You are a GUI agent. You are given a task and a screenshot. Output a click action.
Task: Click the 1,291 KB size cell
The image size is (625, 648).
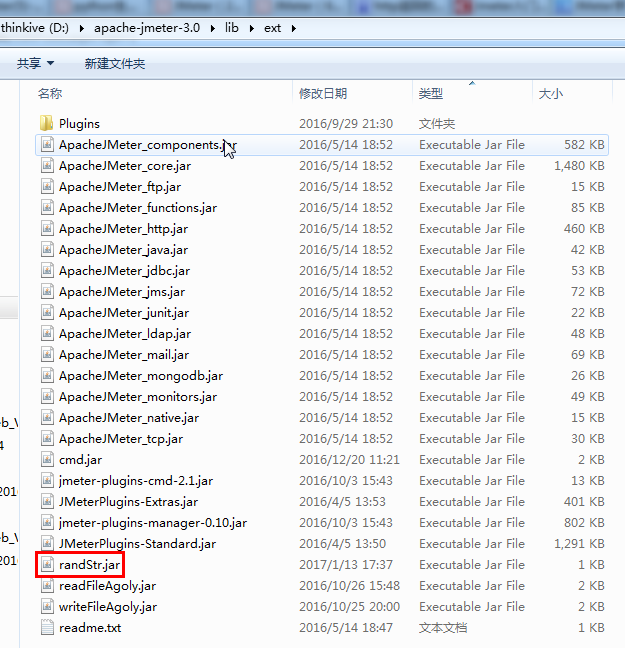(x=579, y=543)
